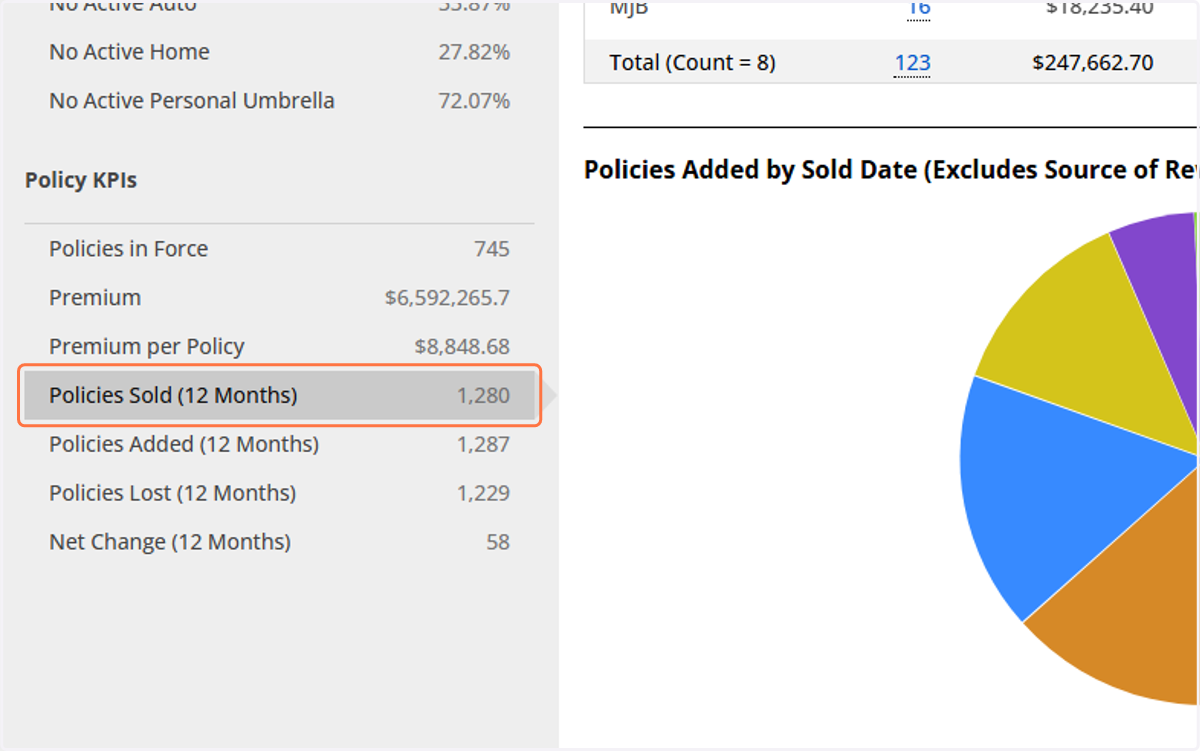The width and height of the screenshot is (1200, 751).
Task: Click the total amount $247,662.70
Action: tap(1093, 63)
